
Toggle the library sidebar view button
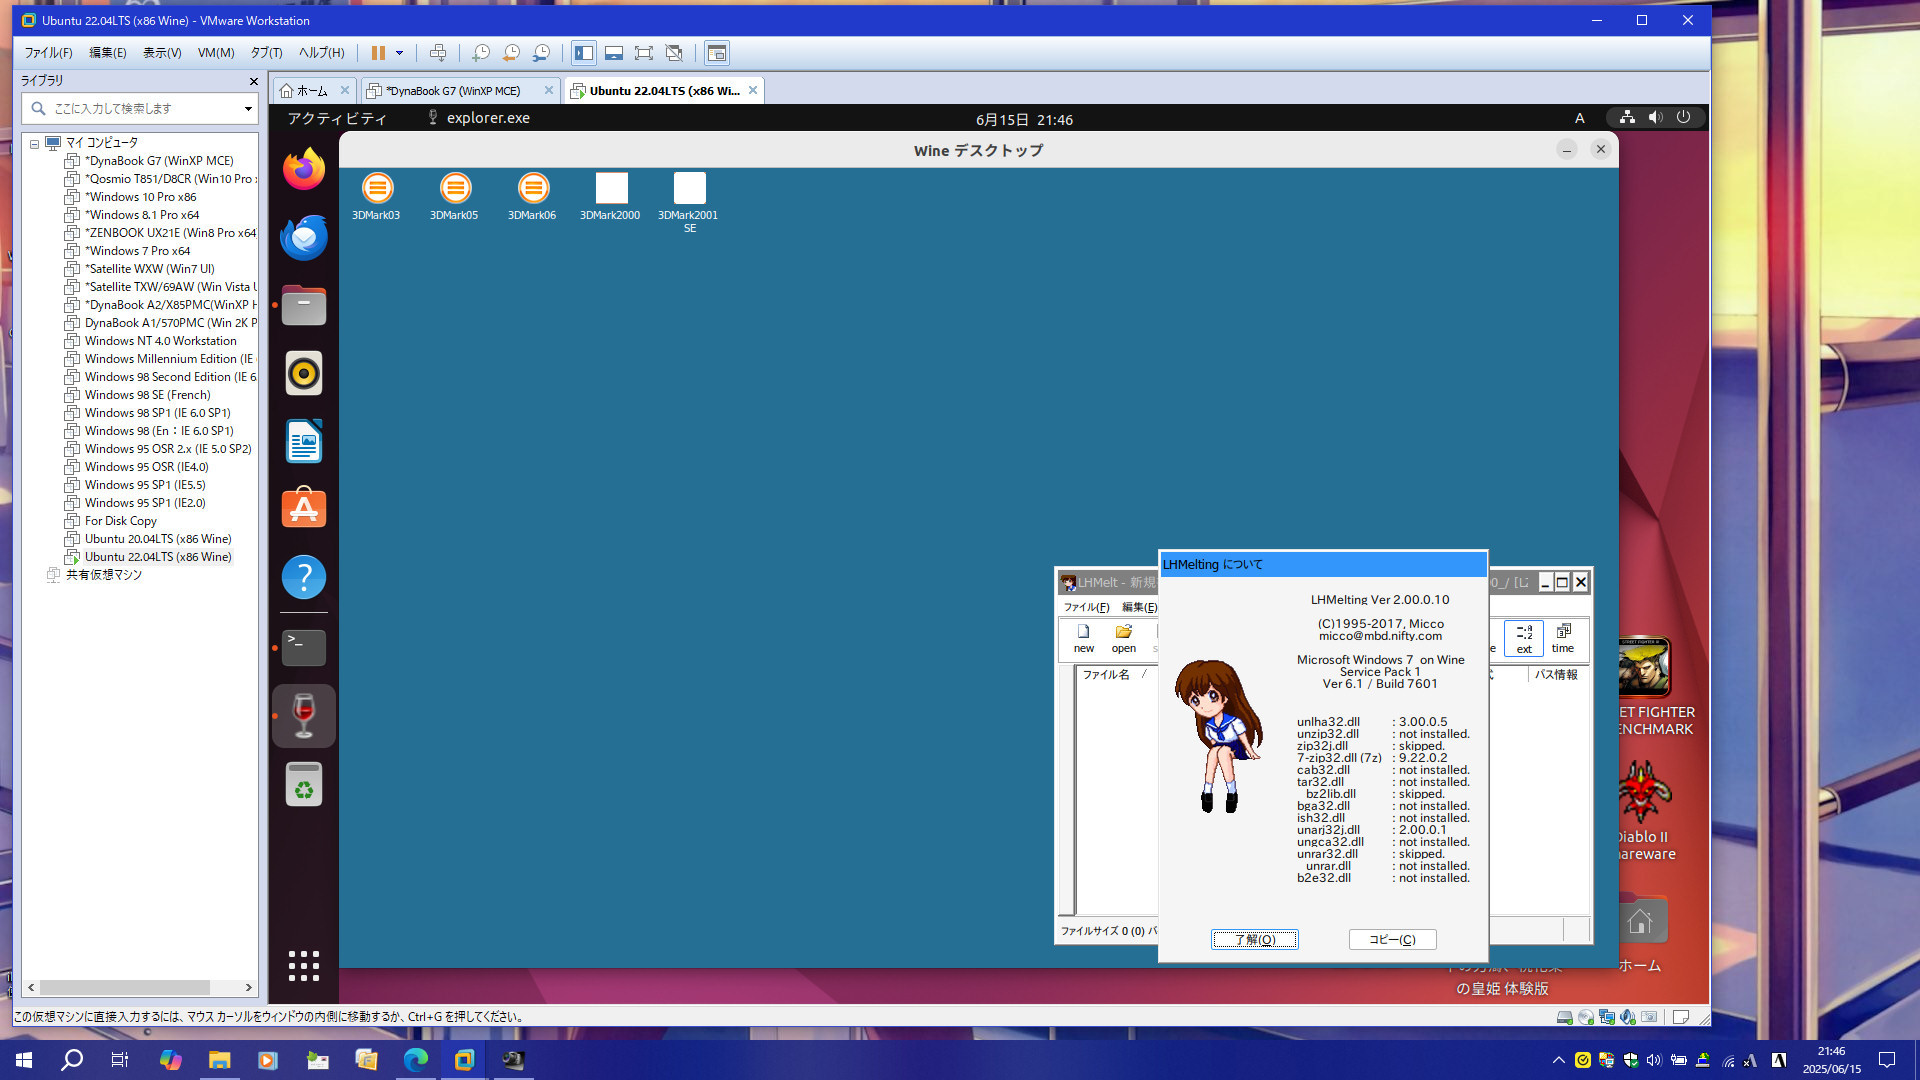(x=584, y=53)
